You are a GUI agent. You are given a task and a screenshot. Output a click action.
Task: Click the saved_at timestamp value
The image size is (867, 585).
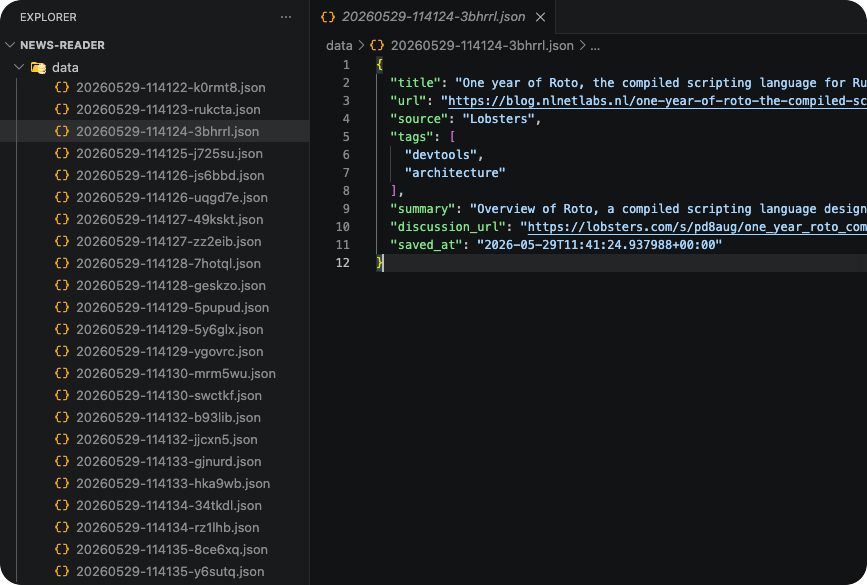(x=599, y=244)
